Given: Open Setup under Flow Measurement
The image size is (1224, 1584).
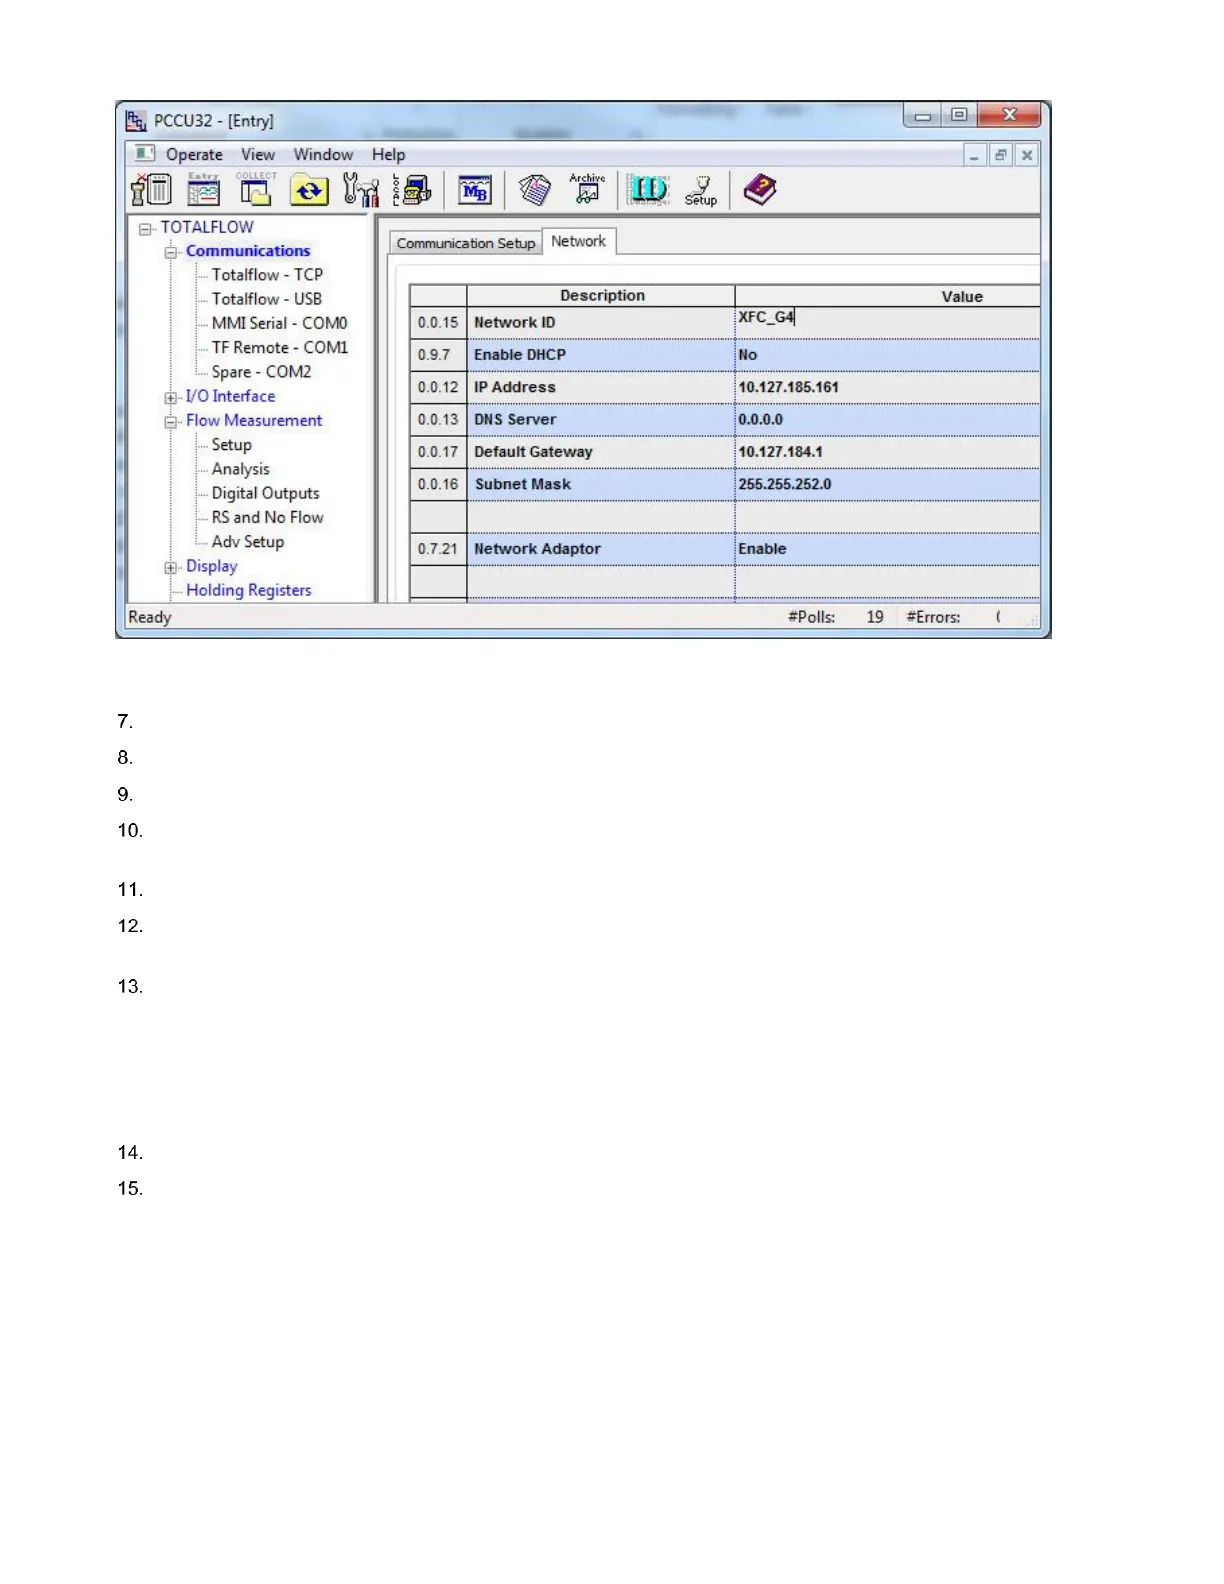Looking at the screenshot, I should (x=231, y=445).
